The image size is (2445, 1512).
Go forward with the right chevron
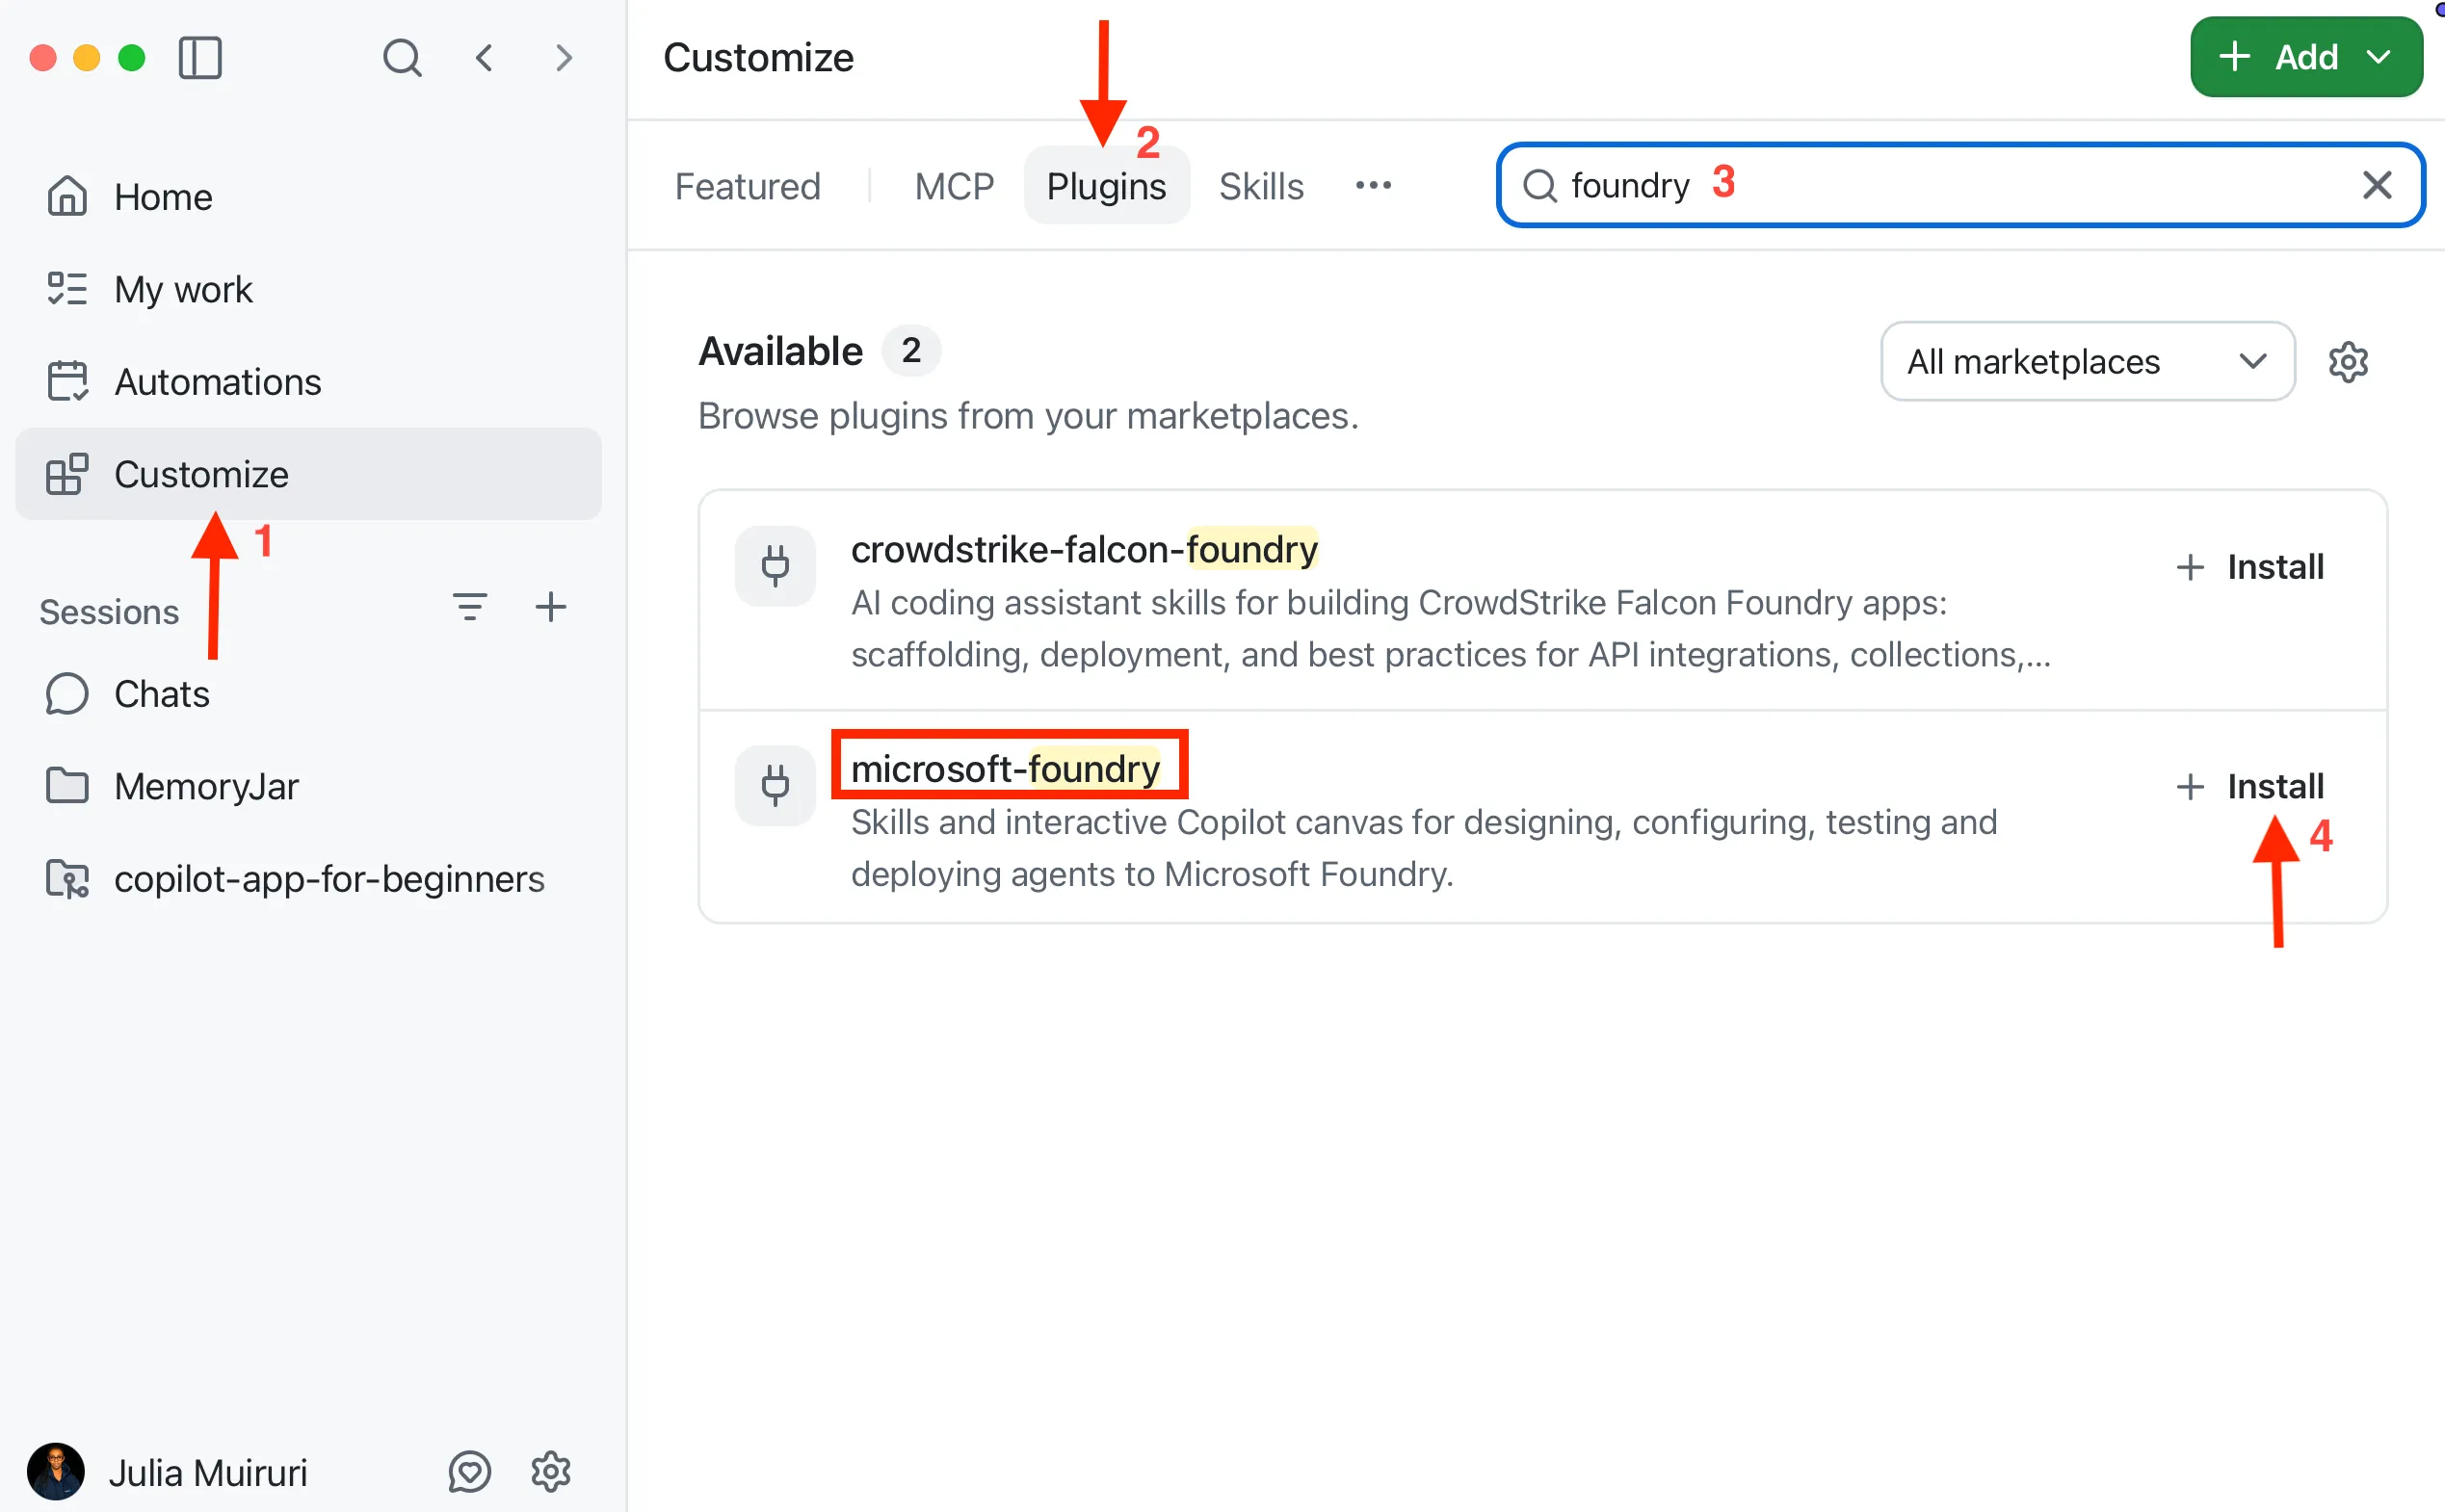tap(564, 58)
